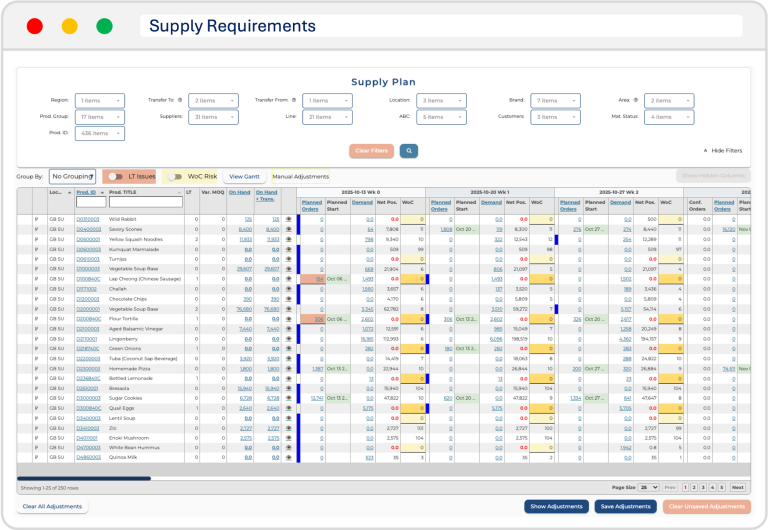This screenshot has width=768, height=530.
Task: Click the blue search icon button
Action: coord(409,151)
